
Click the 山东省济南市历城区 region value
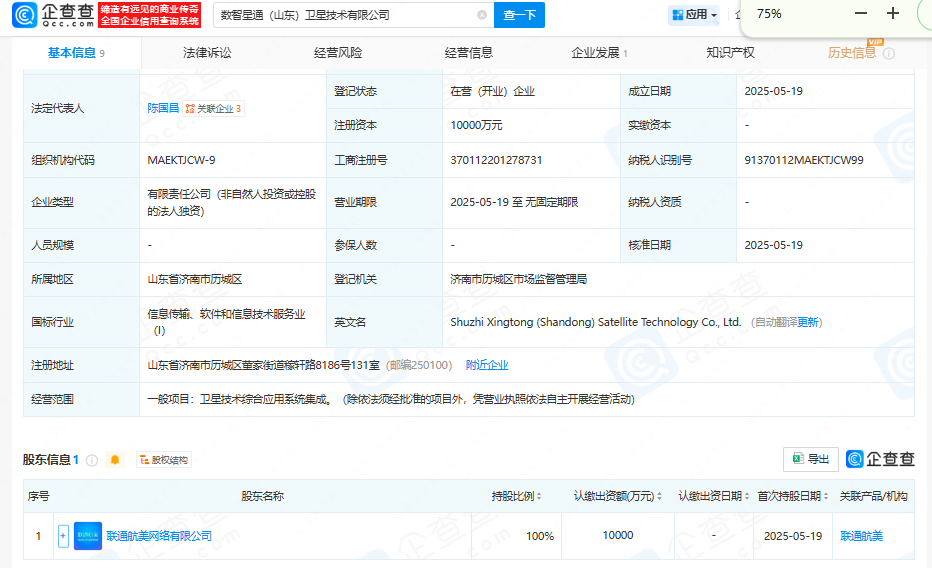[x=194, y=279]
